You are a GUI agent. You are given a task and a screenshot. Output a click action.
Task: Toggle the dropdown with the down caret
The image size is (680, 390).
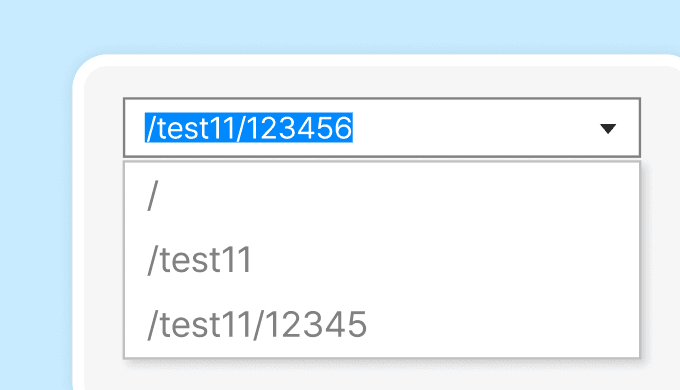pos(608,129)
